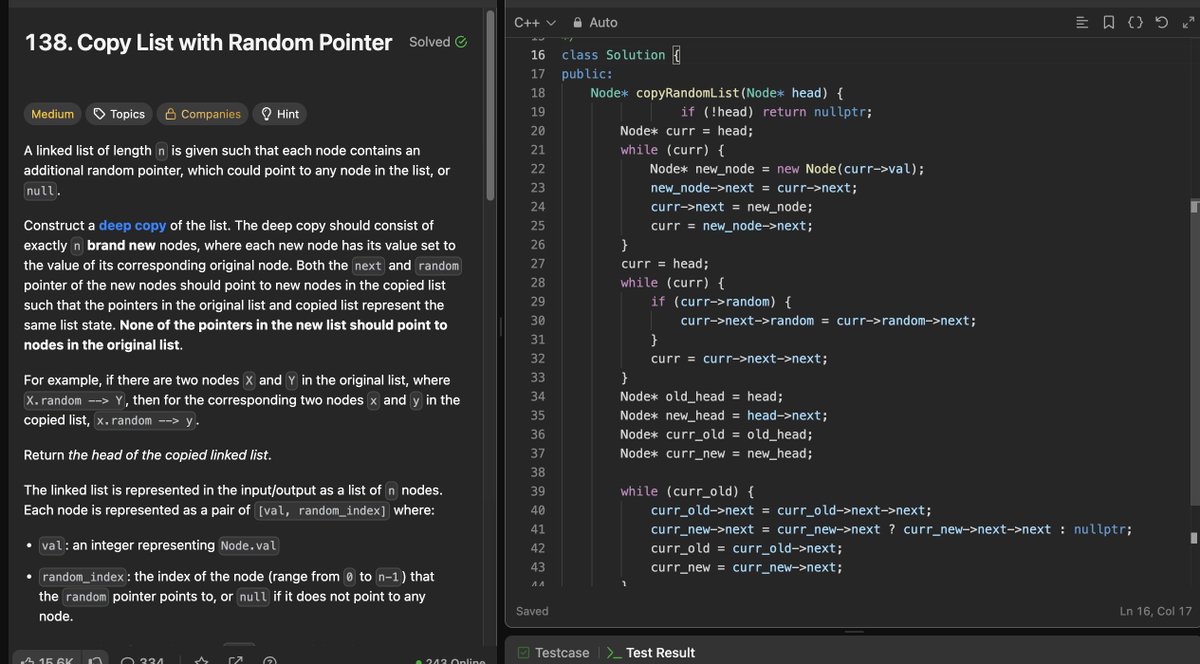
Task: Click the code line "class Solution {"
Action: coord(621,55)
